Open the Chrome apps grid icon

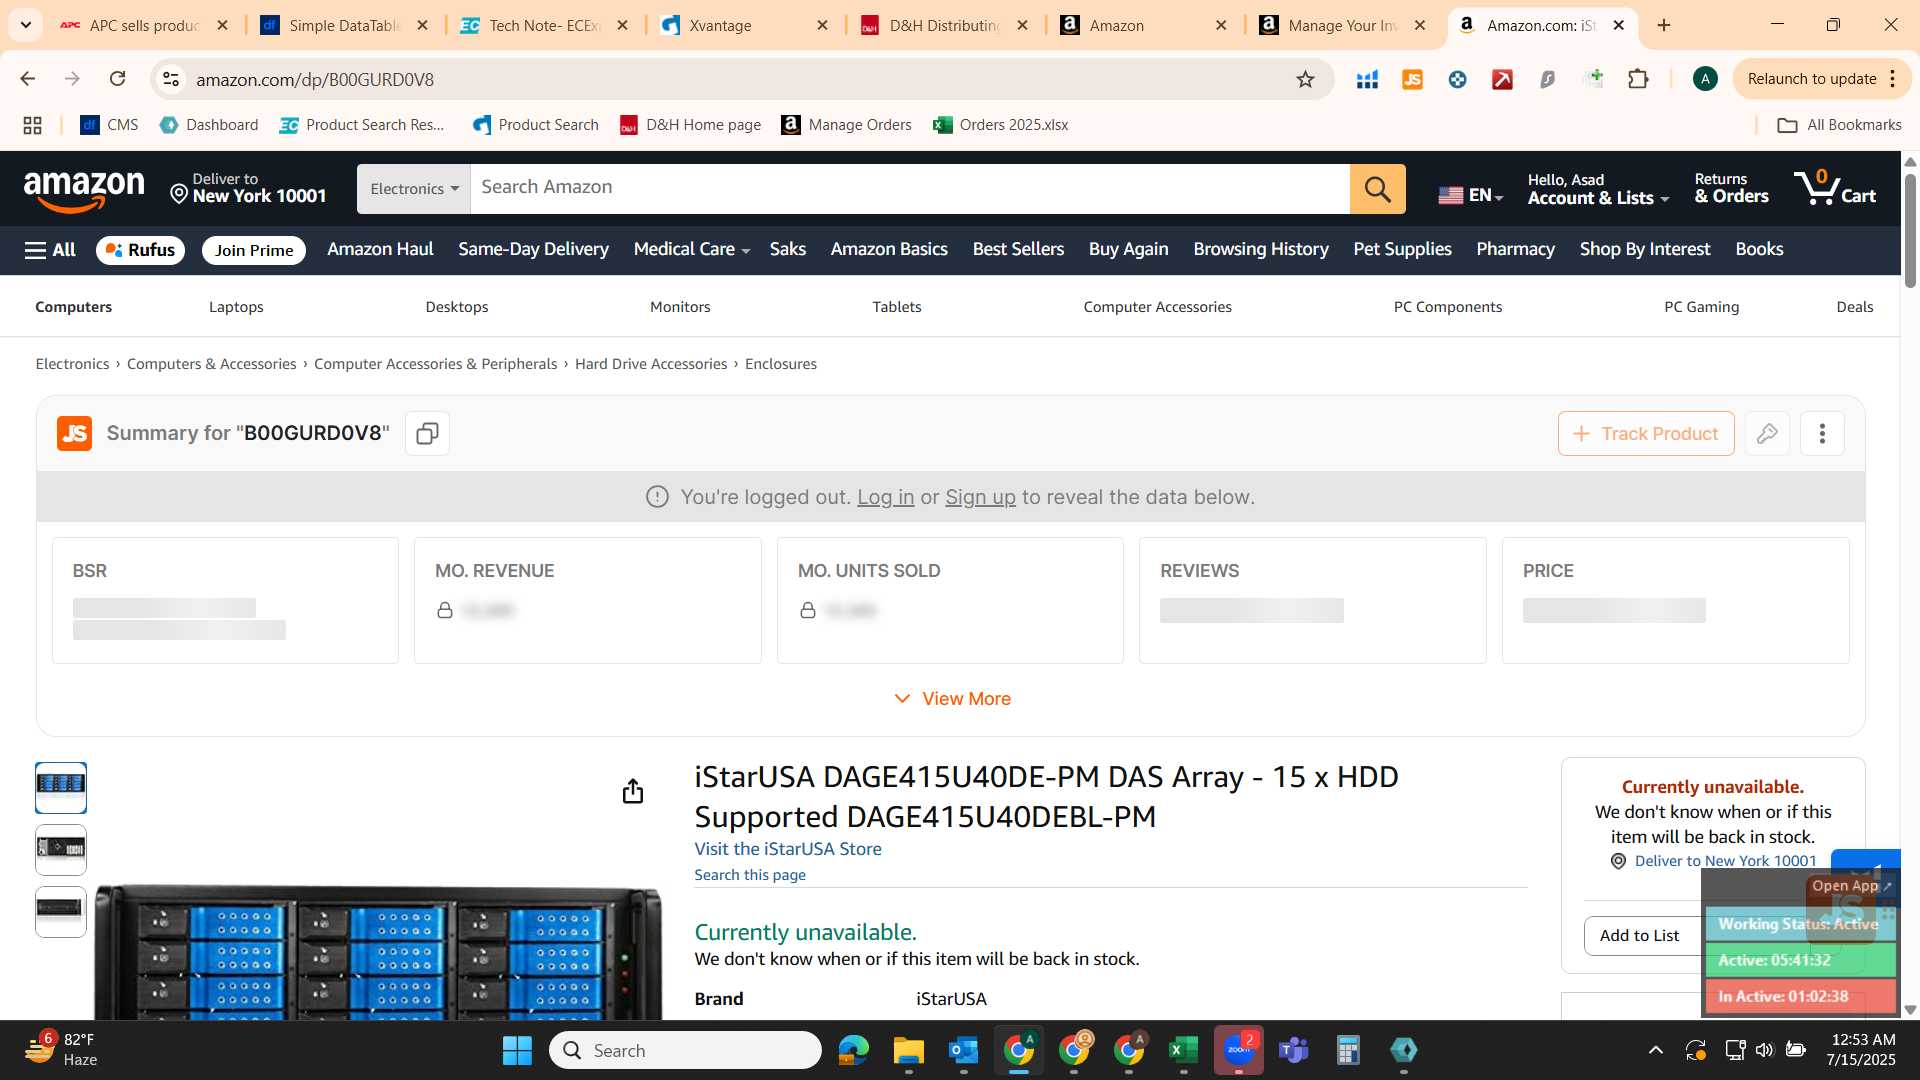(32, 125)
